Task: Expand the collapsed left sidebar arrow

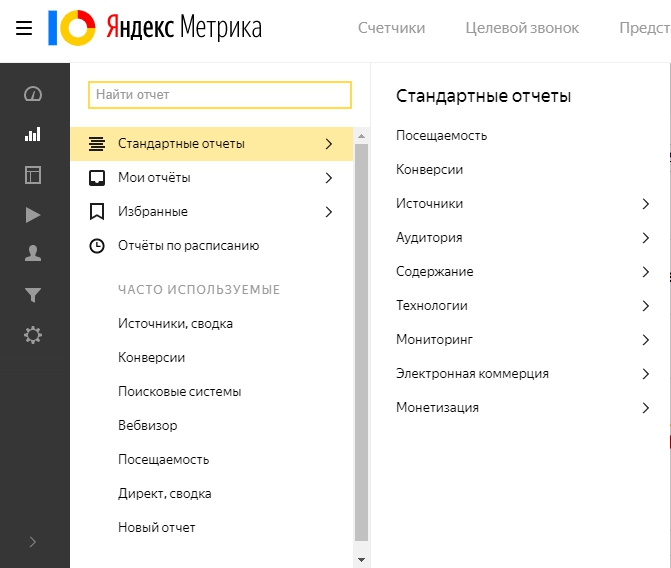Action: pyautogui.click(x=33, y=542)
